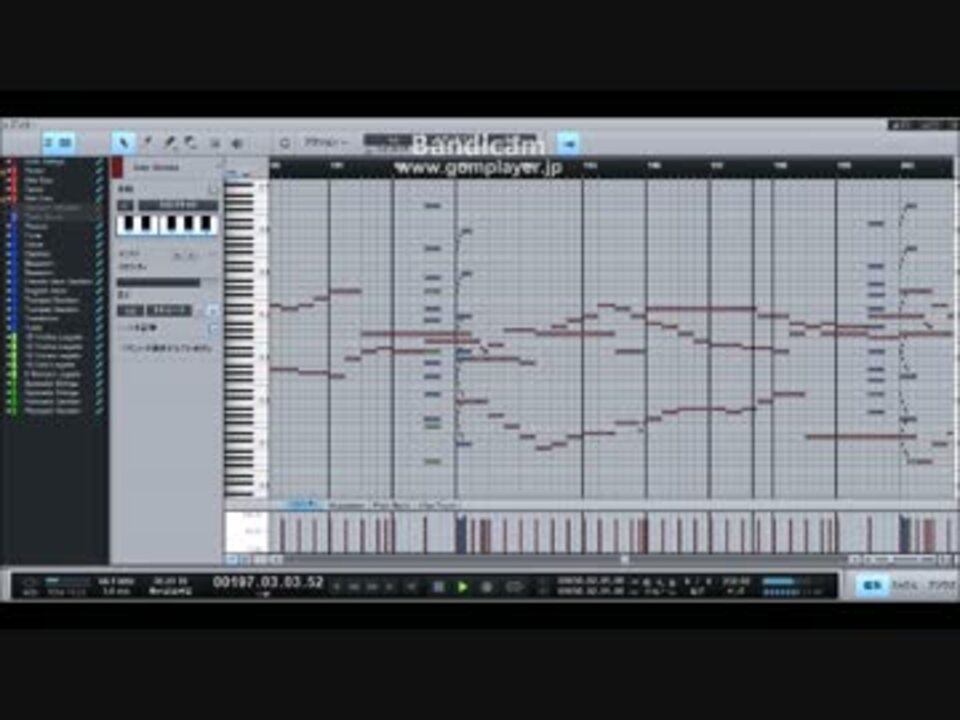Toggle the first highlighted panel button at toolbar left
This screenshot has height=720, width=960.
click(x=50, y=143)
